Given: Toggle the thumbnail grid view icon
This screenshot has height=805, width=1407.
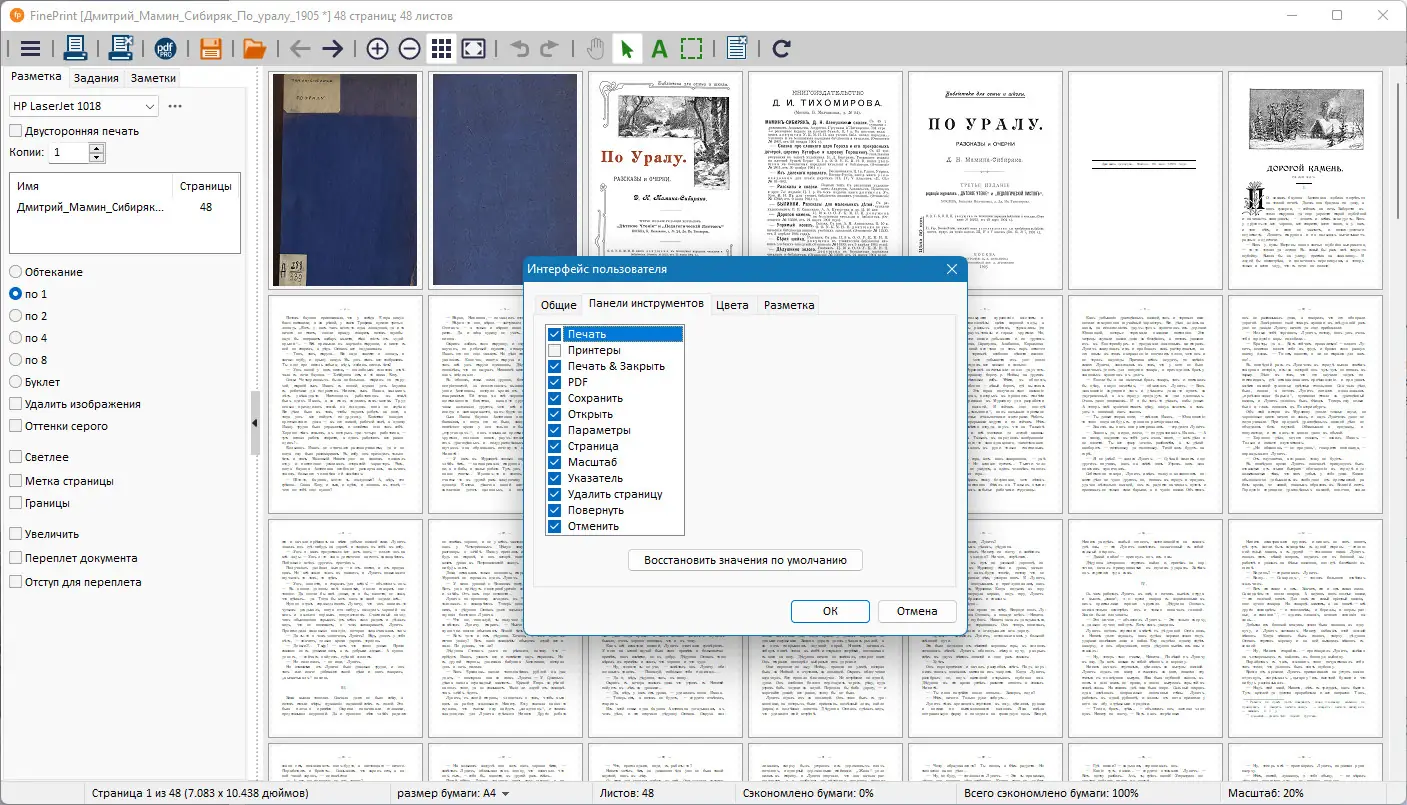Looking at the screenshot, I should [441, 48].
